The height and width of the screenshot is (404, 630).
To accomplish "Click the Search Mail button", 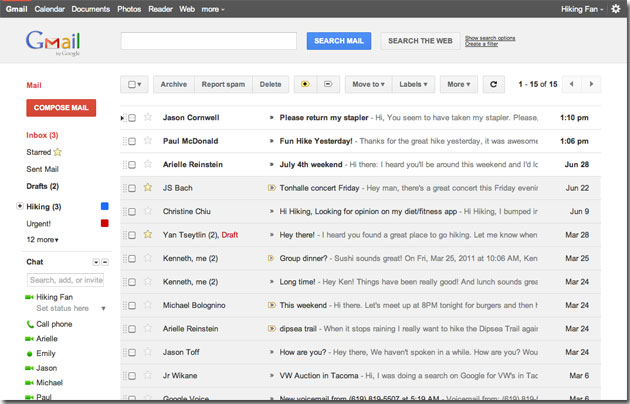I will 339,41.
